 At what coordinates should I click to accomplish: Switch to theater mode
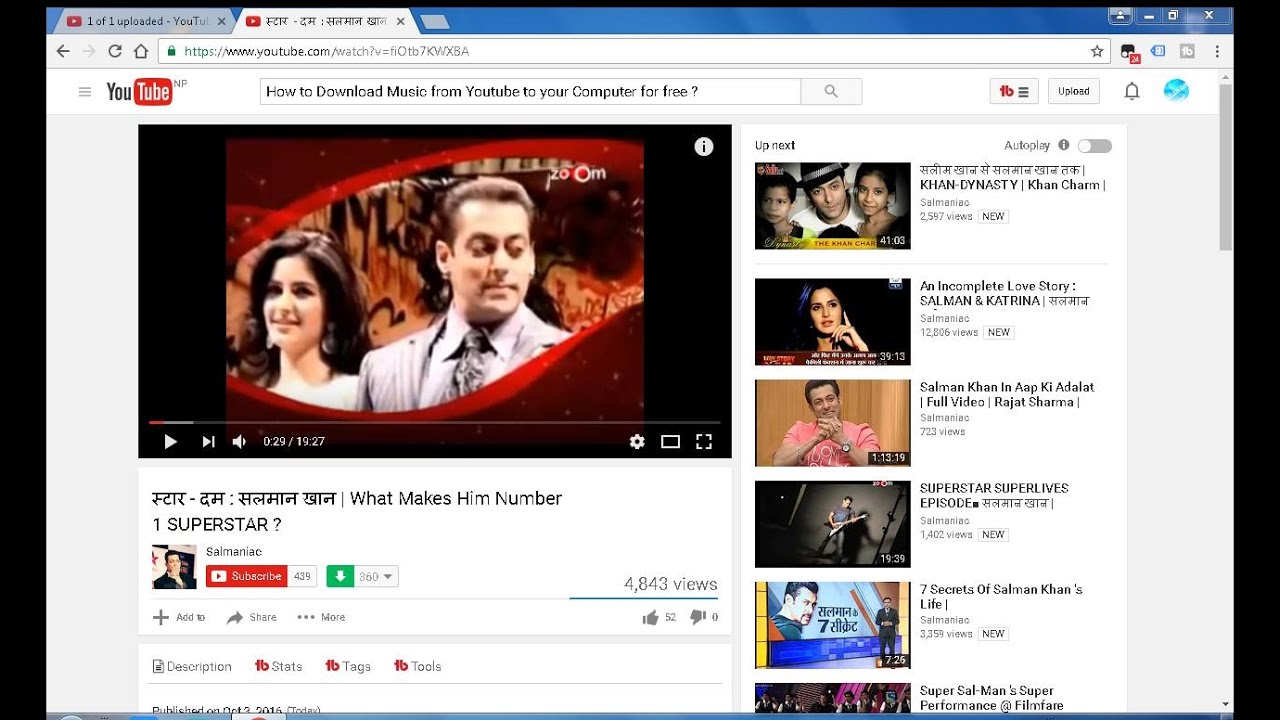[x=670, y=441]
